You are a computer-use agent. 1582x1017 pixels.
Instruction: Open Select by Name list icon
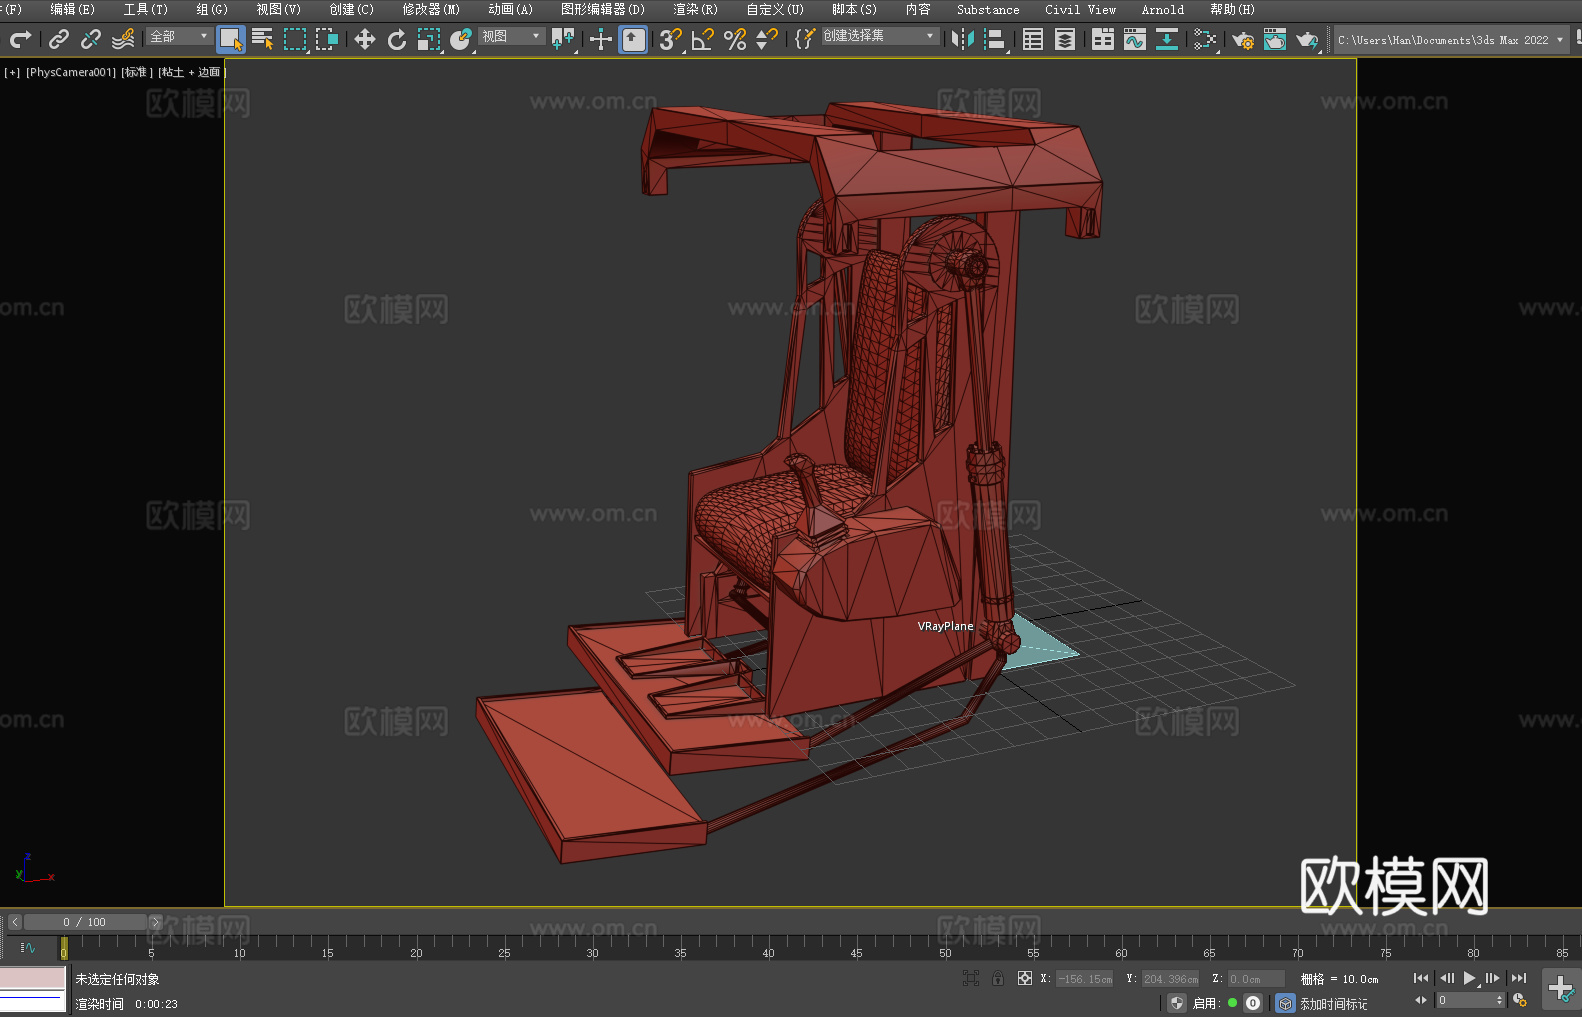[x=263, y=39]
